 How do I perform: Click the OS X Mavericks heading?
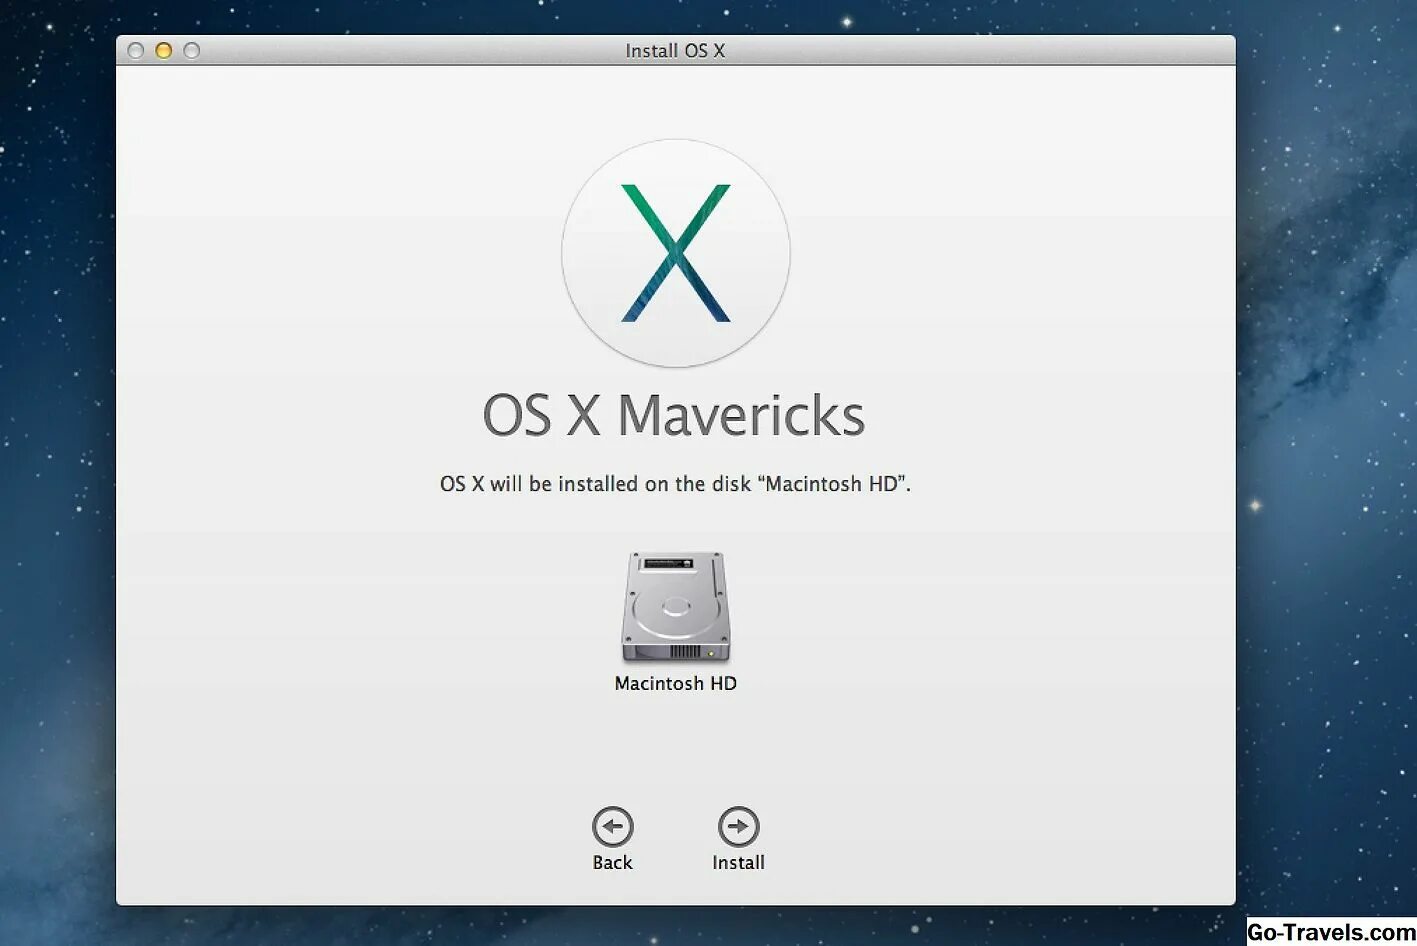tap(674, 415)
